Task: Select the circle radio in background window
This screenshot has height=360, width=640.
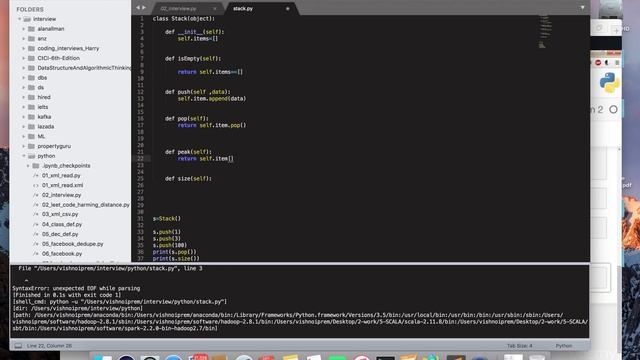Action: pyautogui.click(x=613, y=109)
